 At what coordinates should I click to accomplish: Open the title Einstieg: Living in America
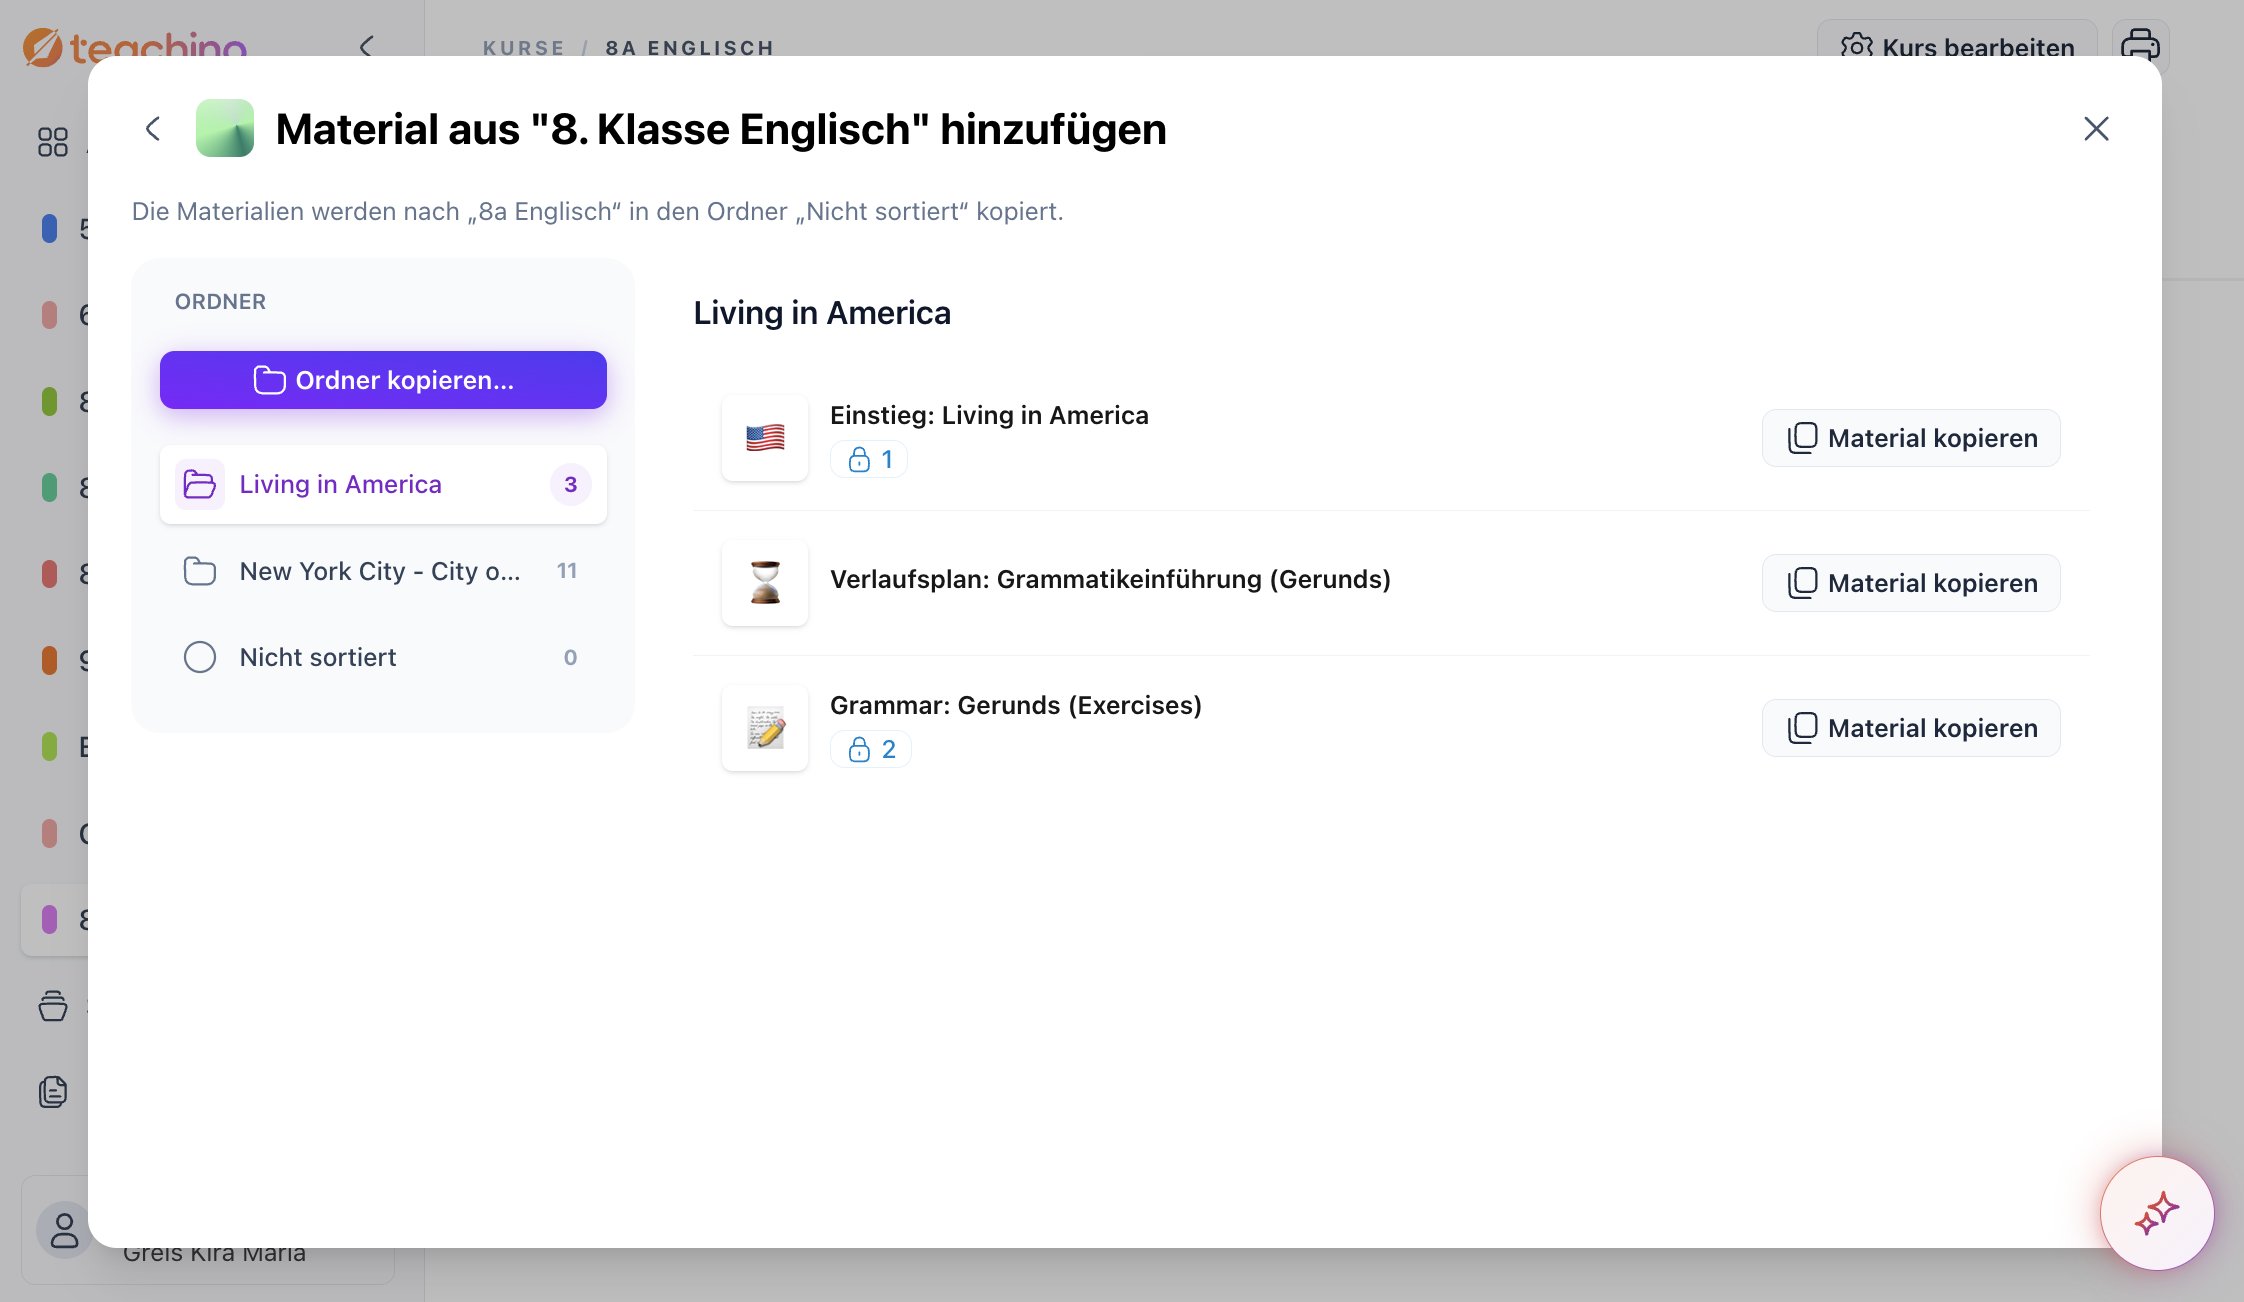[x=989, y=415]
